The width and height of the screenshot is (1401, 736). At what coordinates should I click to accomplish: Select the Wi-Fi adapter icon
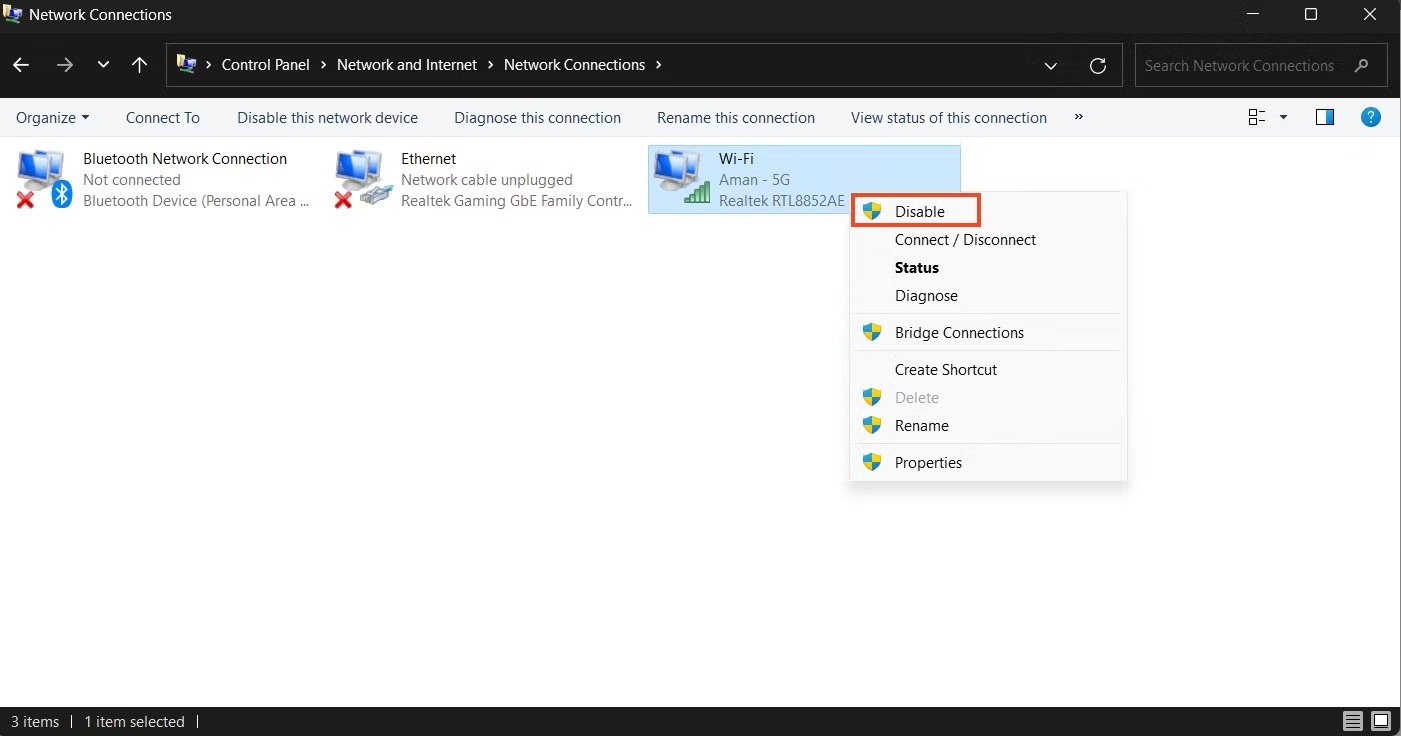[681, 178]
